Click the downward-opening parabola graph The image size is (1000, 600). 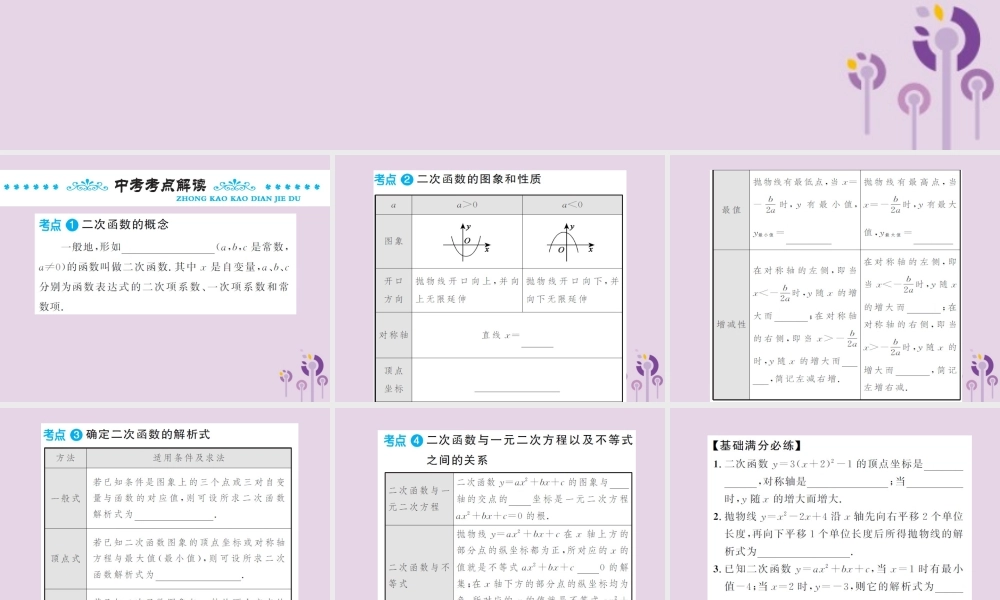pyautogui.click(x=571, y=241)
